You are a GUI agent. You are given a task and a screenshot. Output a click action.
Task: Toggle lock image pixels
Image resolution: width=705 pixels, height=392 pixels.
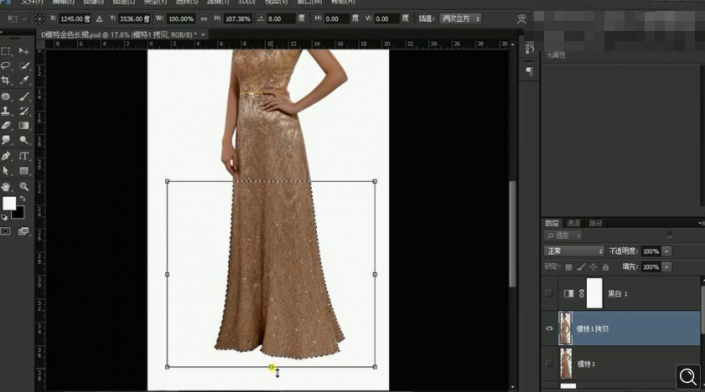pyautogui.click(x=581, y=267)
